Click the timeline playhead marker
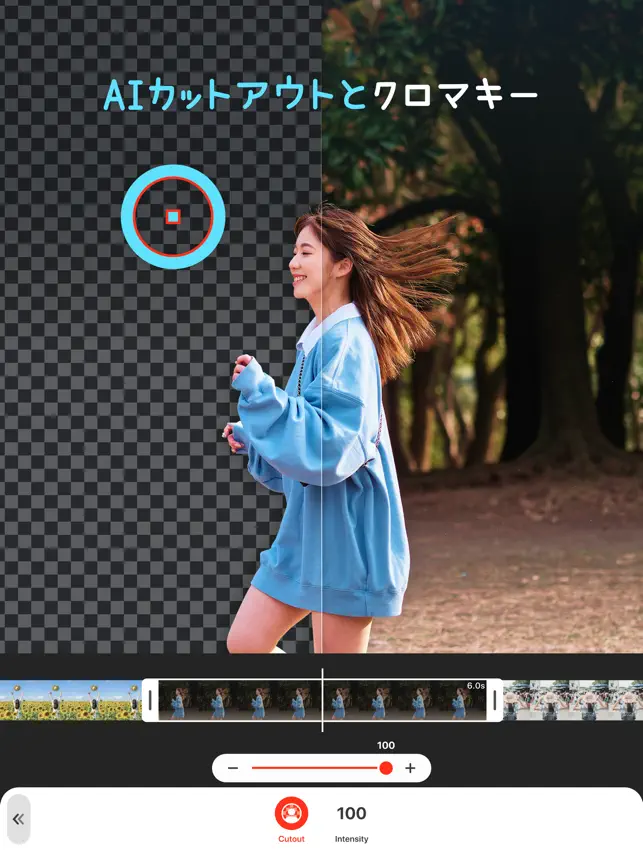Screen dimensions: 643x858 [322, 700]
